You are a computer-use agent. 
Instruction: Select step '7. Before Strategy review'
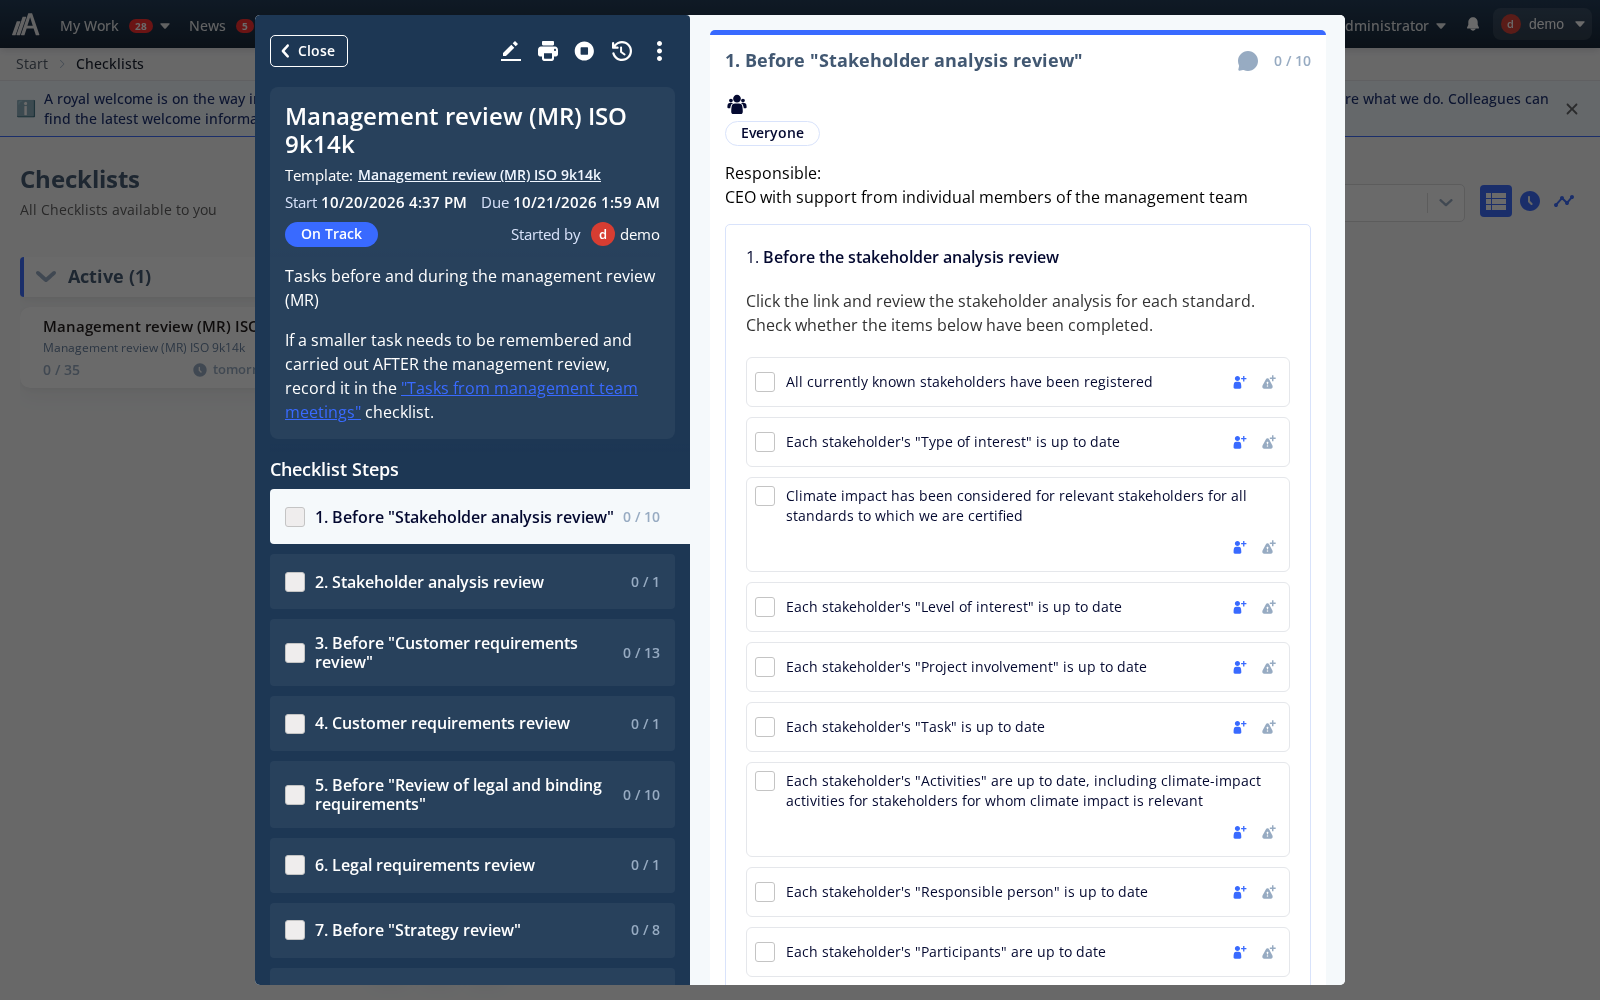(472, 930)
